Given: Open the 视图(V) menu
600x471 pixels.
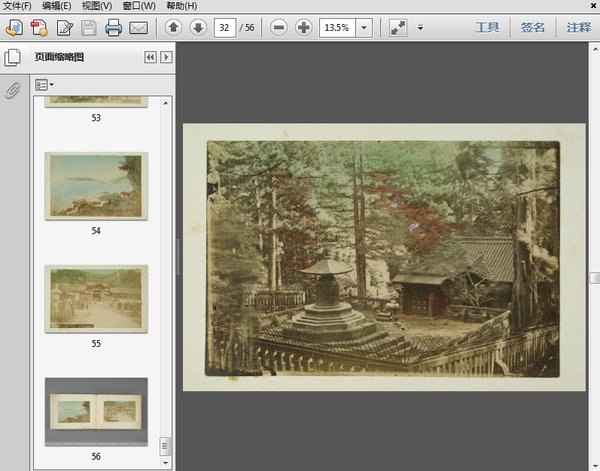Looking at the screenshot, I should click(97, 6).
